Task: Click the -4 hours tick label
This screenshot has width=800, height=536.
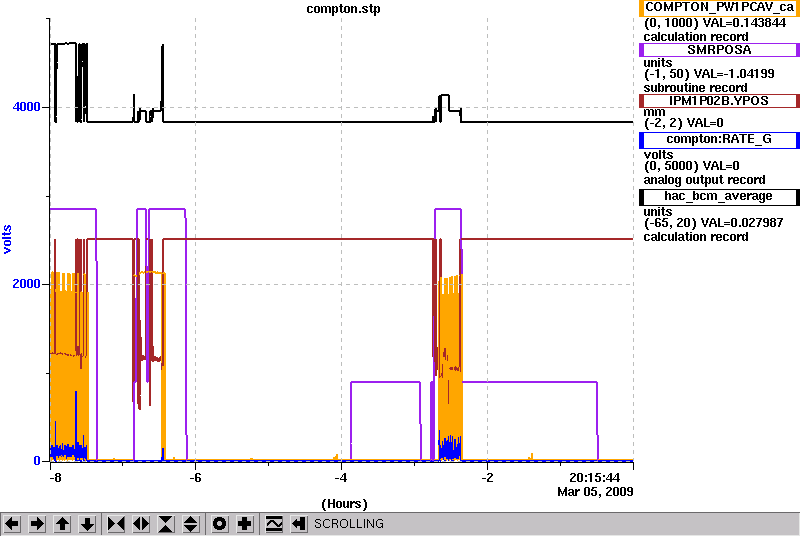Action: coord(341,478)
